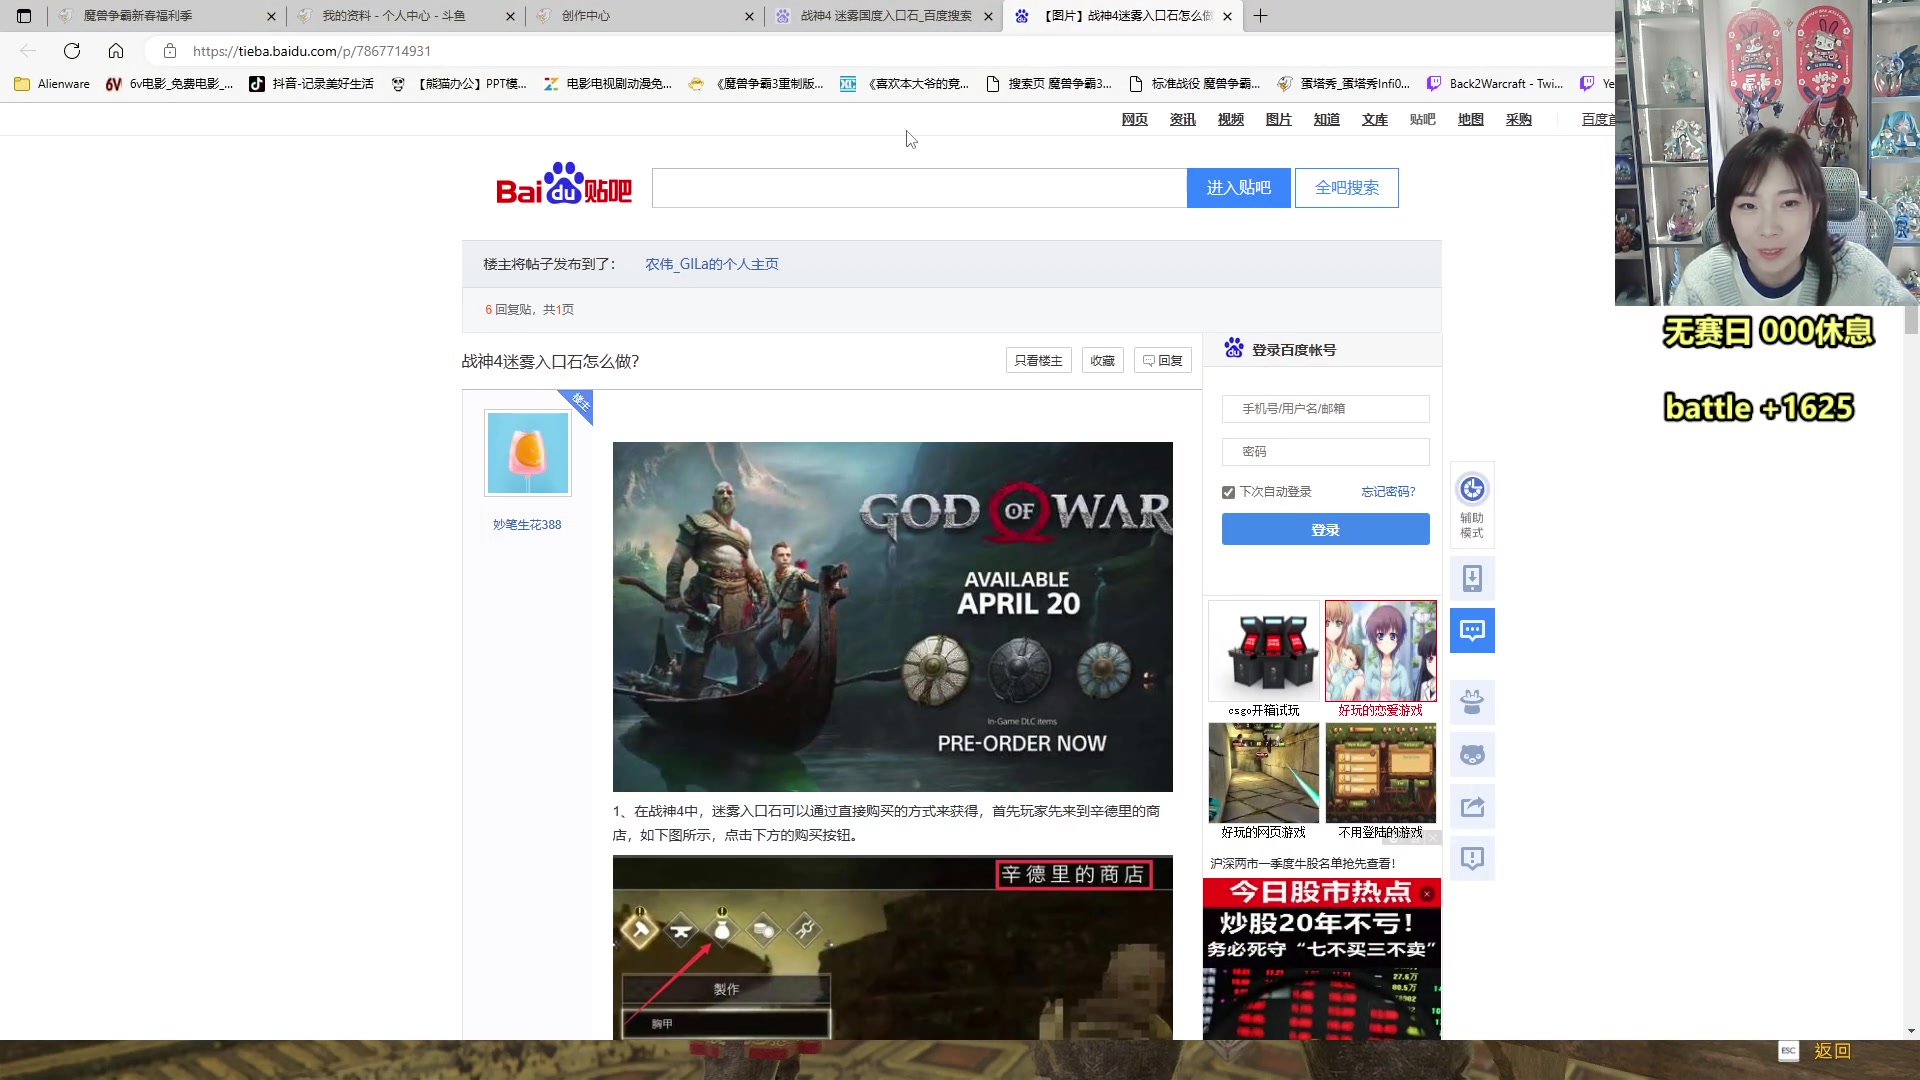Click the address bar URL
The width and height of the screenshot is (1920, 1080).
[312, 51]
